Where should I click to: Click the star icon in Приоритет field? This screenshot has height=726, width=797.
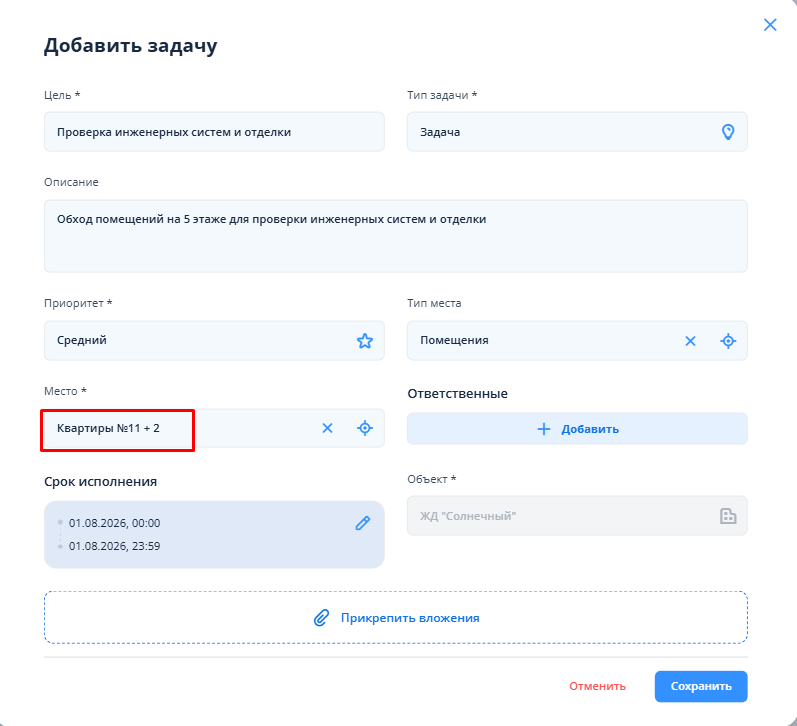point(364,341)
